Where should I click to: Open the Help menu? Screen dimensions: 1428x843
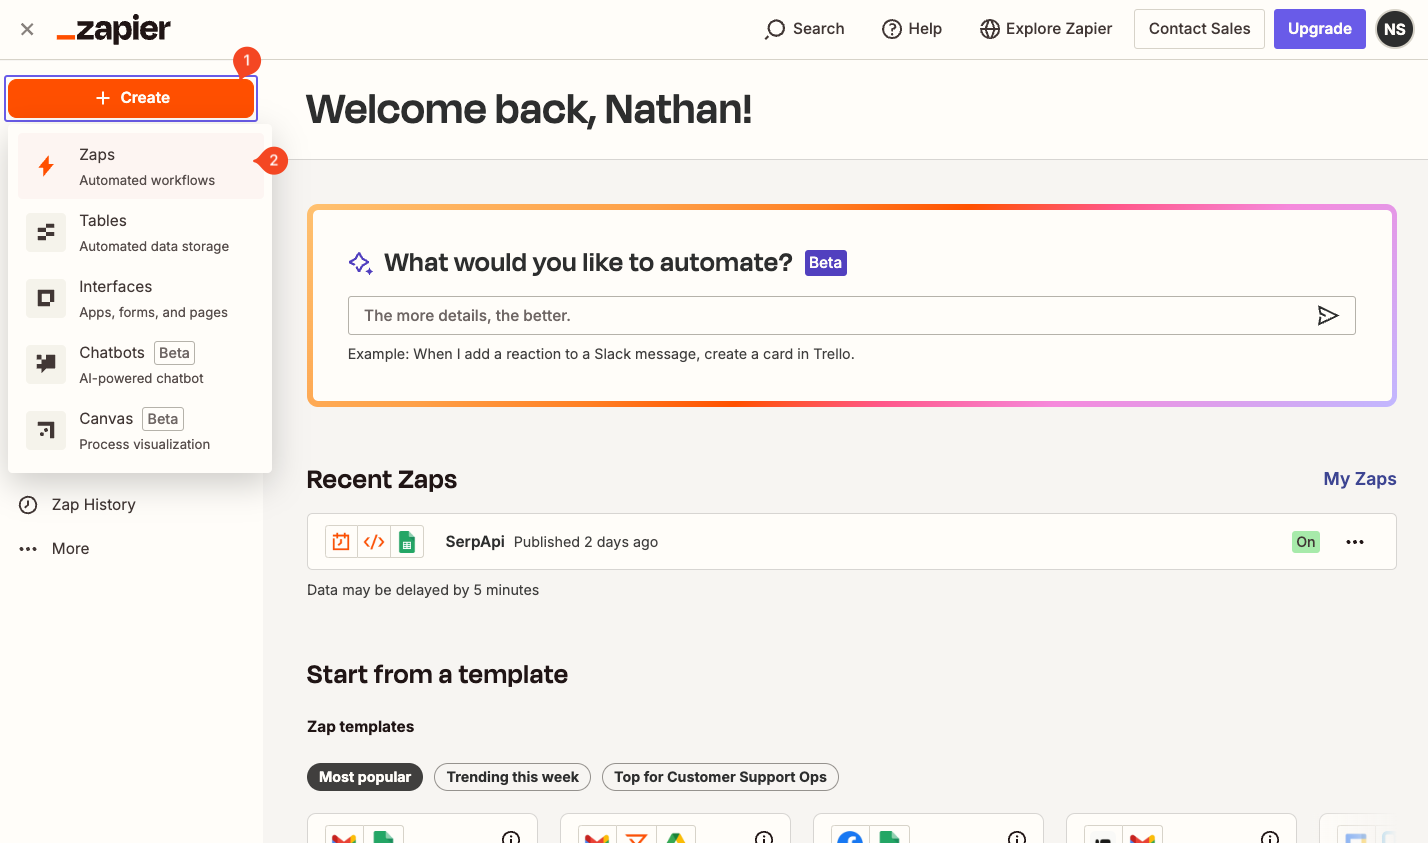(x=912, y=29)
